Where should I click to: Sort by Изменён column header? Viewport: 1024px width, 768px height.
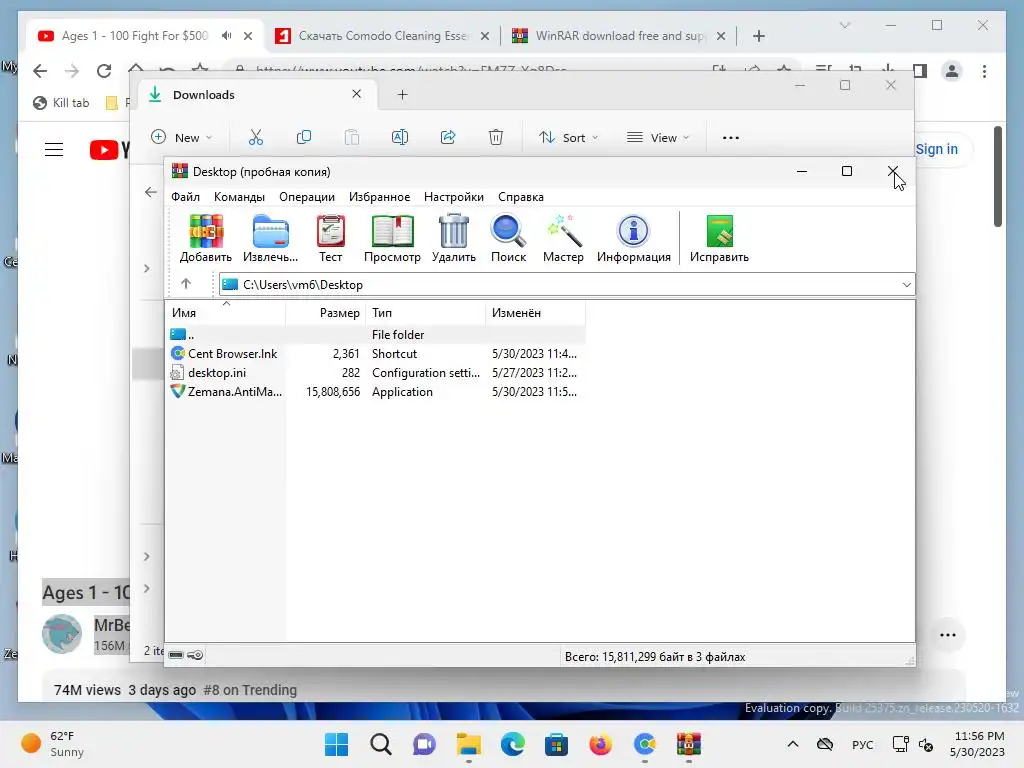click(x=536, y=313)
